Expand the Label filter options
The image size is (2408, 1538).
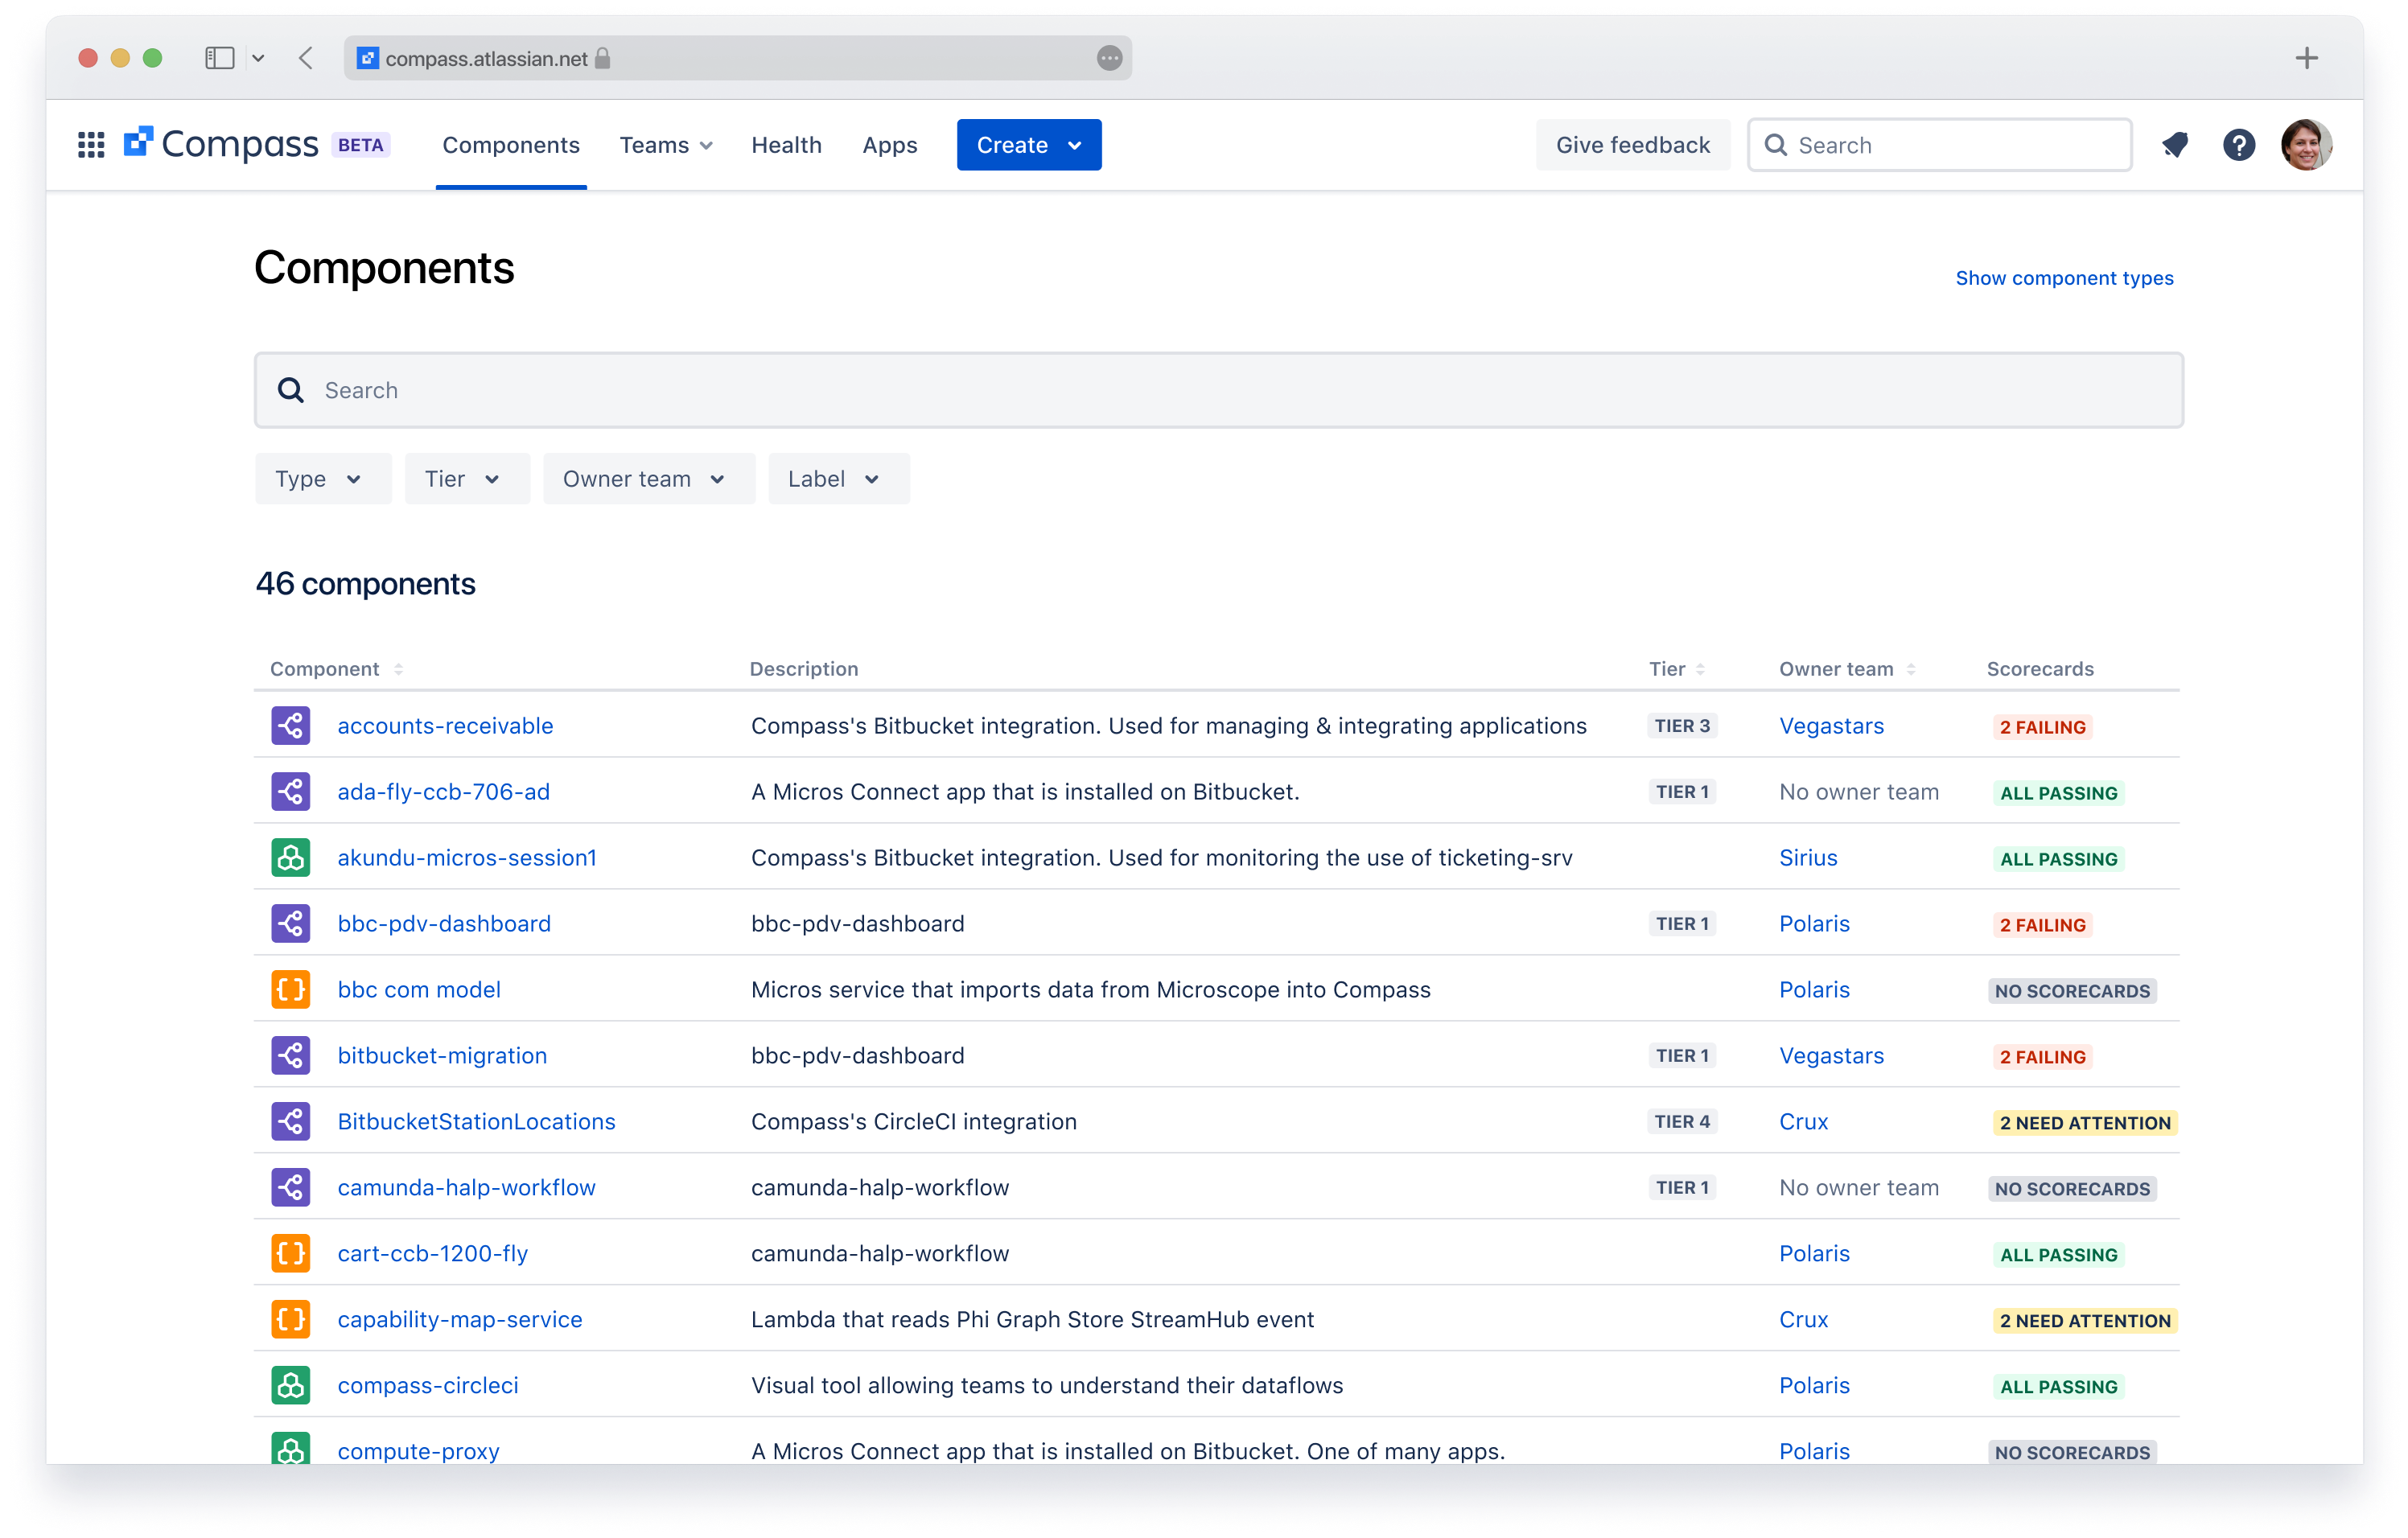pos(838,478)
